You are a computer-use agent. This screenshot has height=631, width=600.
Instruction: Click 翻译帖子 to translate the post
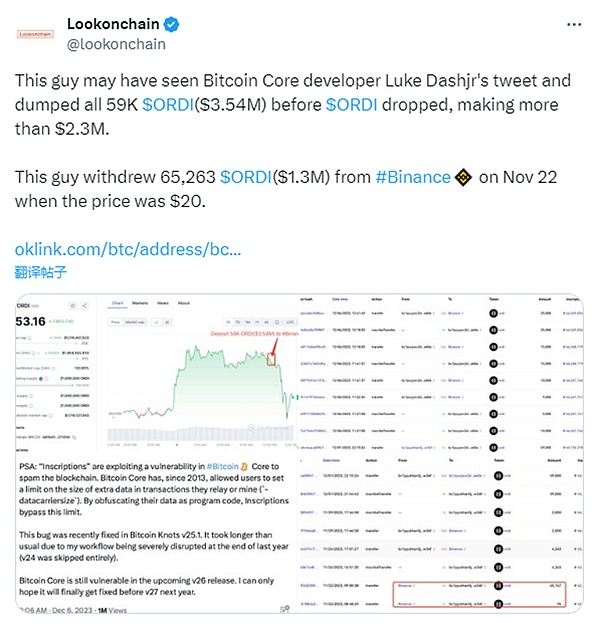point(41,271)
